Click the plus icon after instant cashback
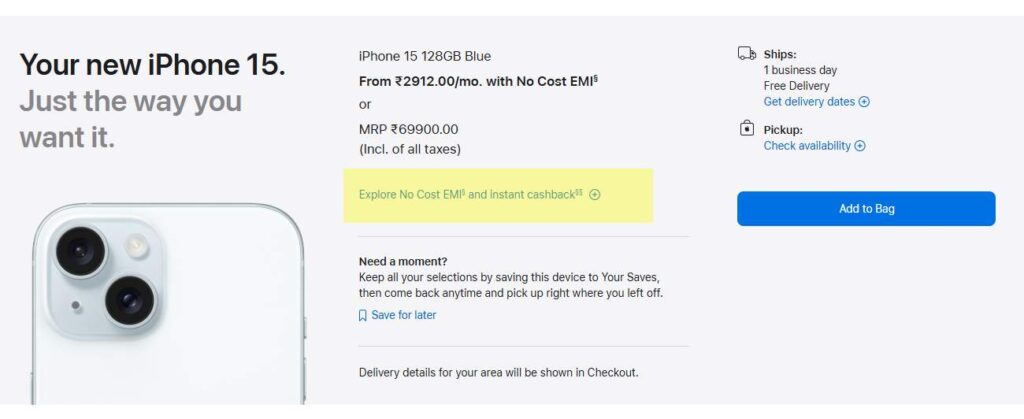1024x419 pixels. point(595,195)
